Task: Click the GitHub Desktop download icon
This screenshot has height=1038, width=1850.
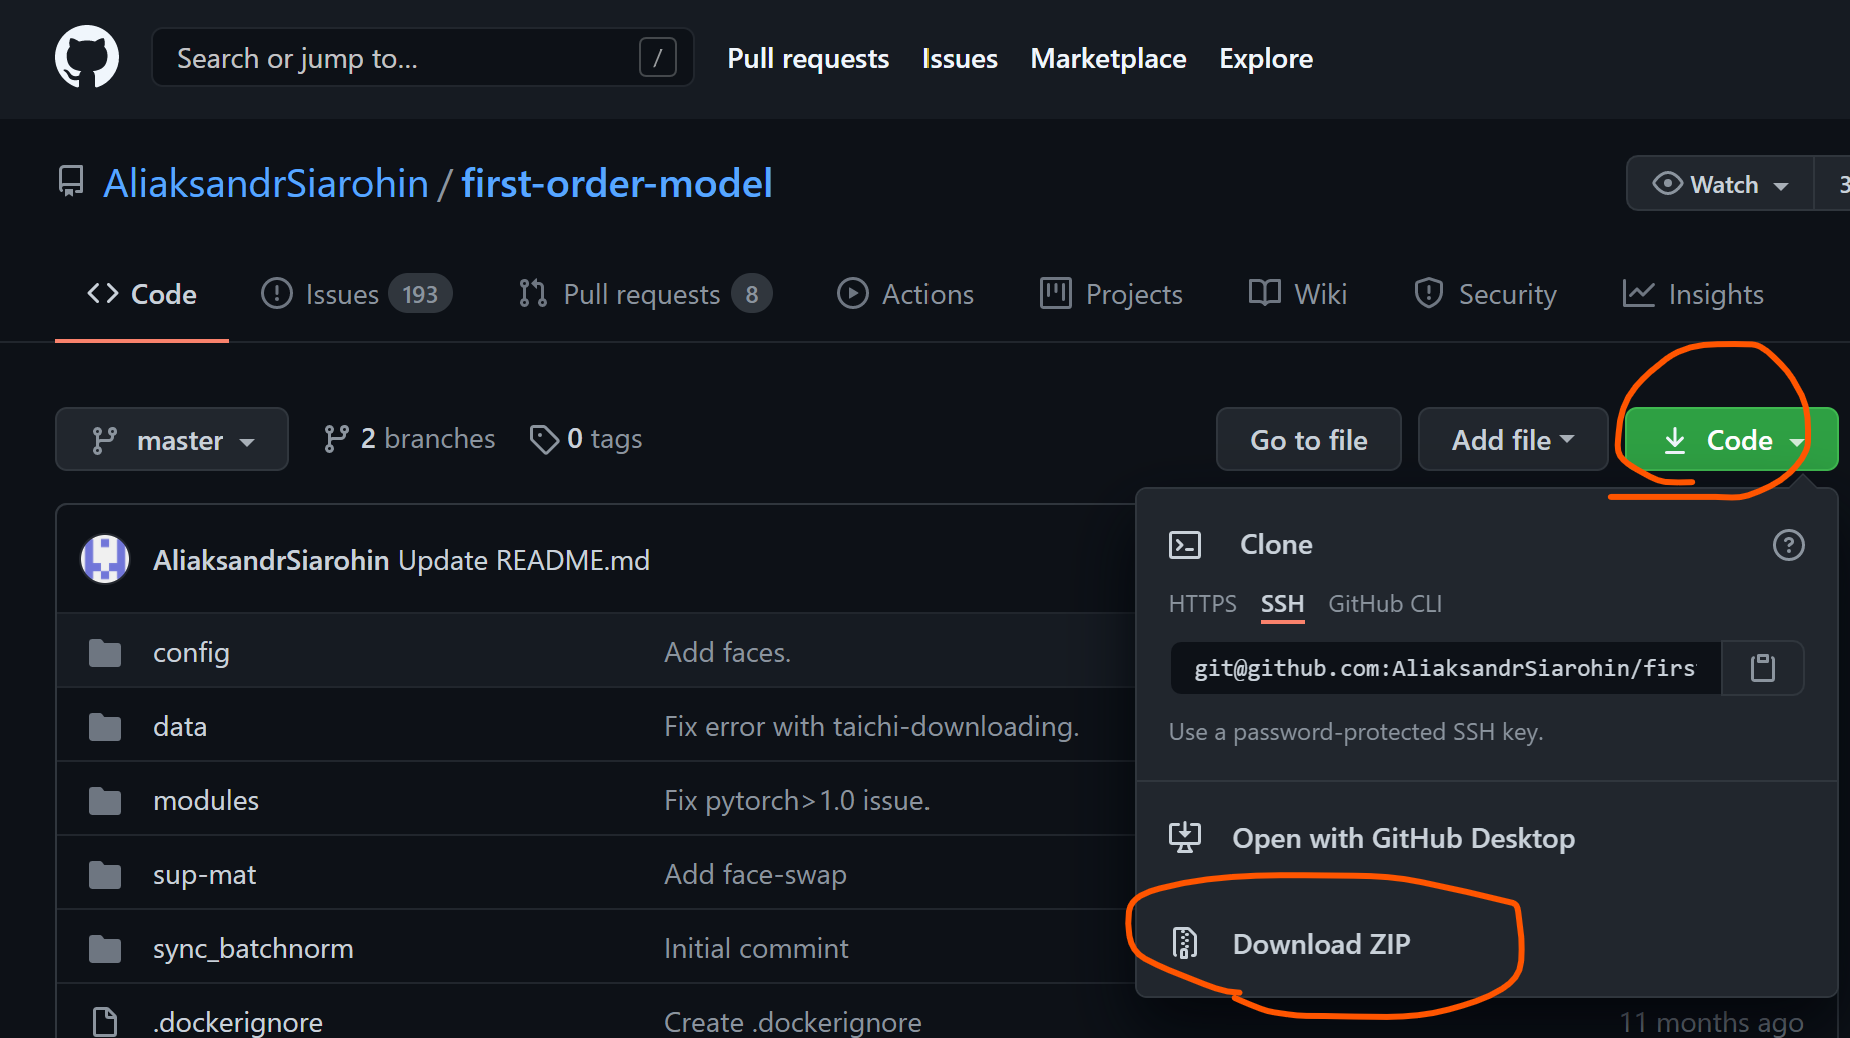Action: (x=1185, y=837)
